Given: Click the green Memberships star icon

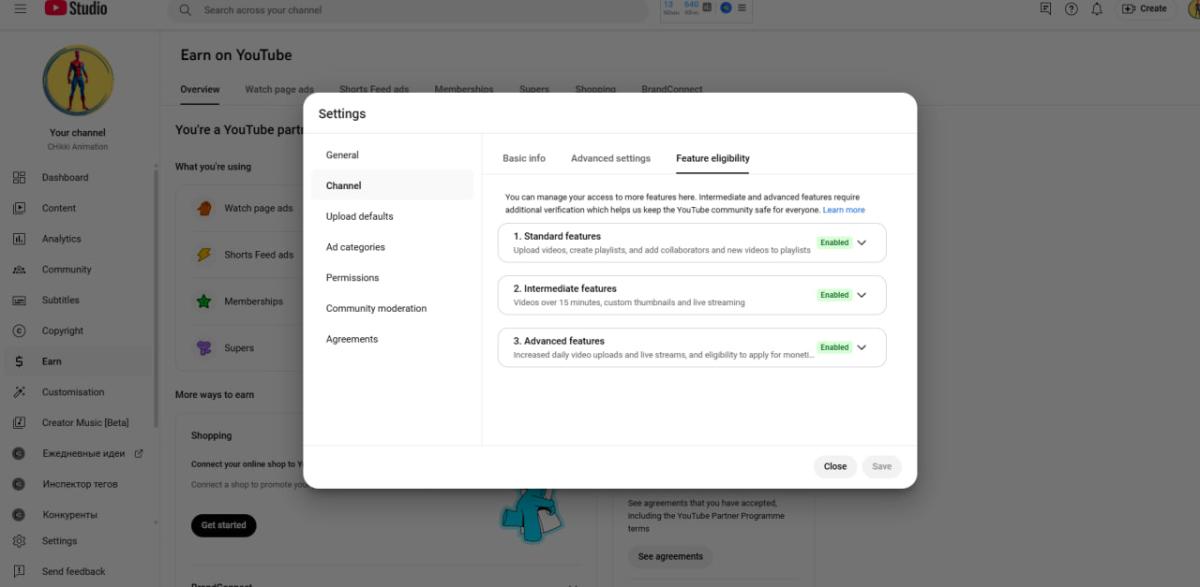Looking at the screenshot, I should pyautogui.click(x=204, y=301).
